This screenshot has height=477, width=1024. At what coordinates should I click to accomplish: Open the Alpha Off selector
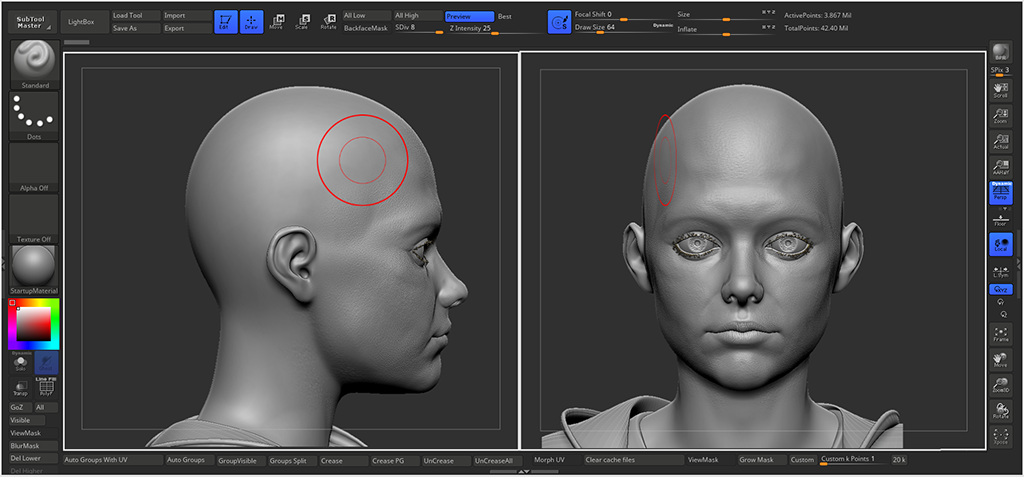click(x=34, y=167)
